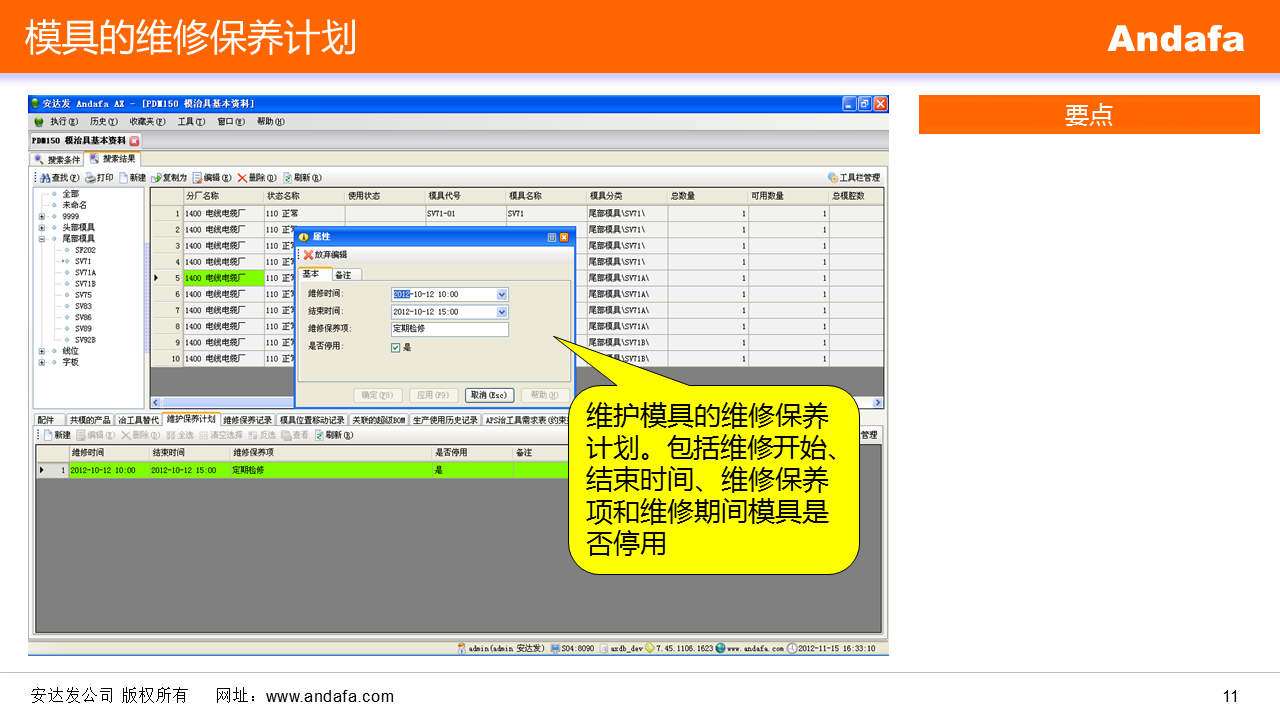This screenshot has height=720, width=1280.
Task: Select SV75 in the mold tree
Action: pos(83,295)
